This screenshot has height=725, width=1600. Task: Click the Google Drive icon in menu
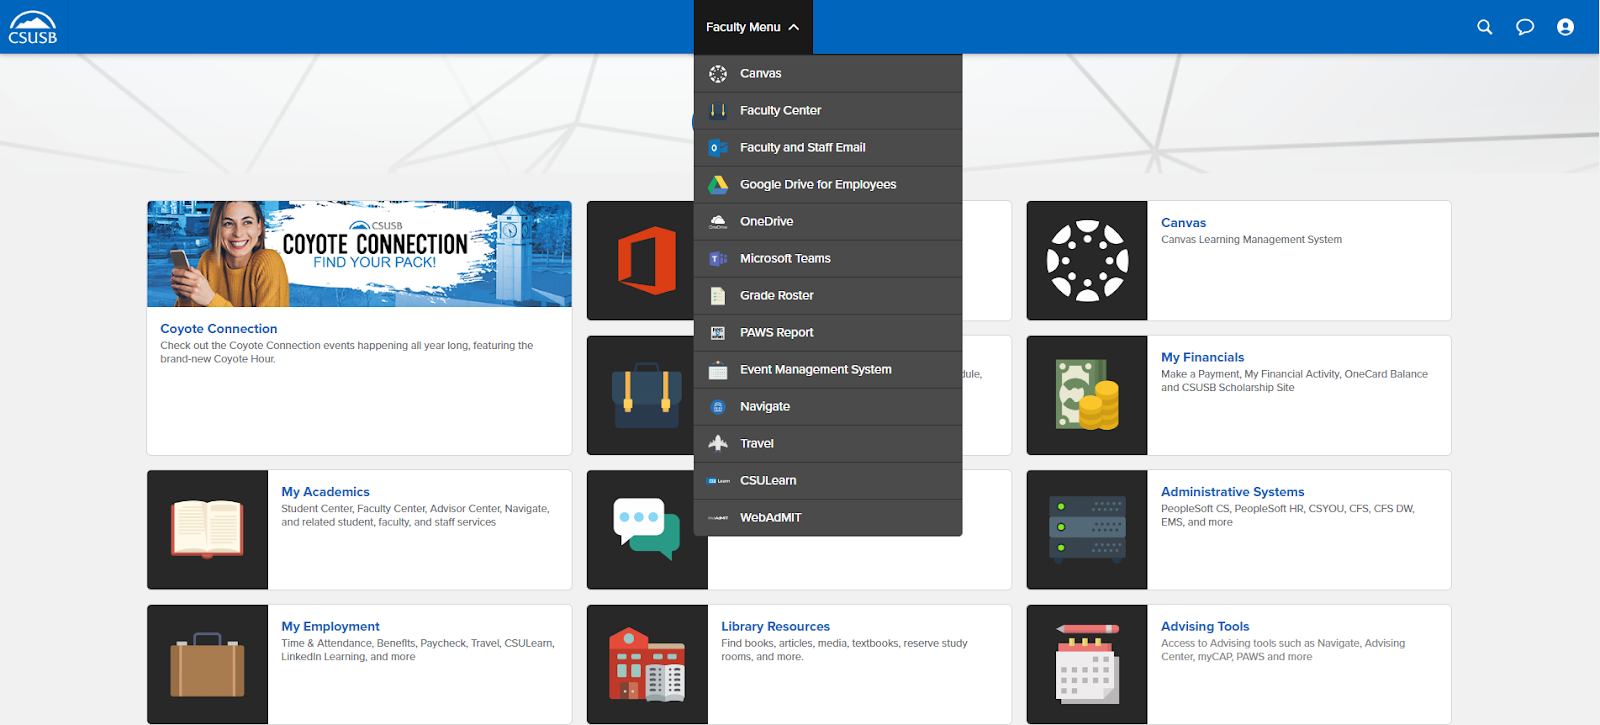[718, 185]
